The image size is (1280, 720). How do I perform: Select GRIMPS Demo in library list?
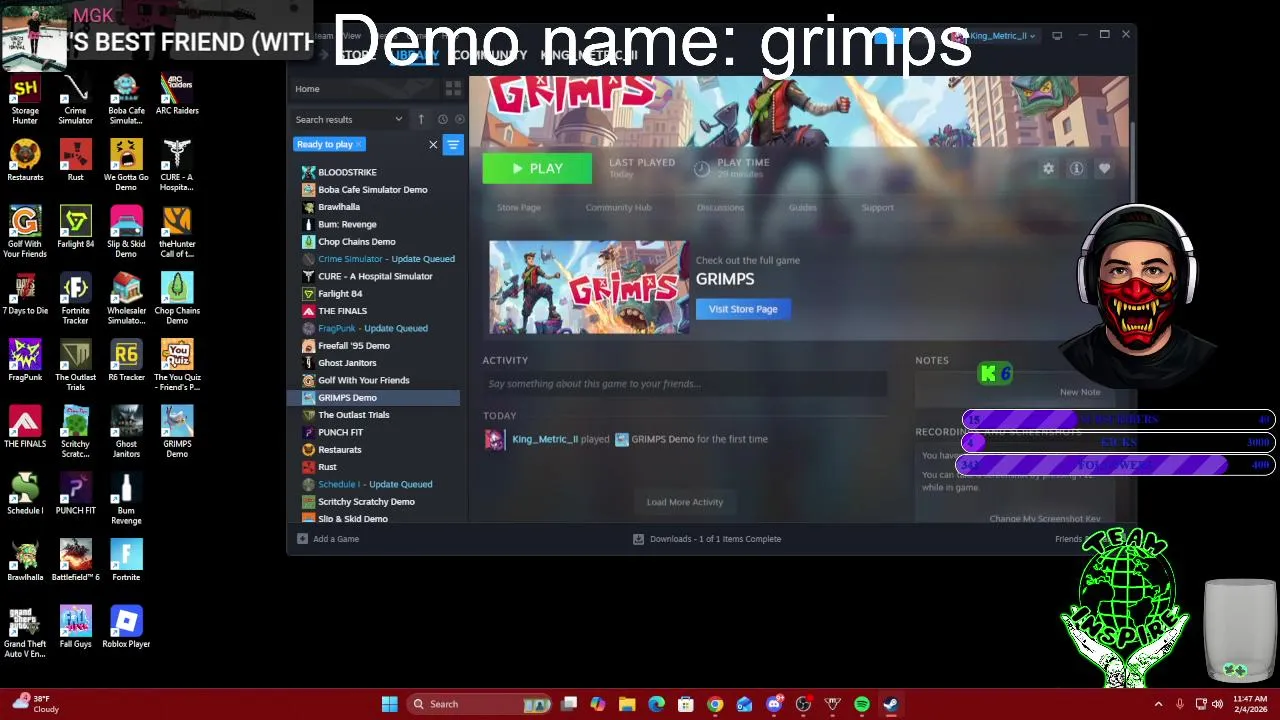point(376,398)
